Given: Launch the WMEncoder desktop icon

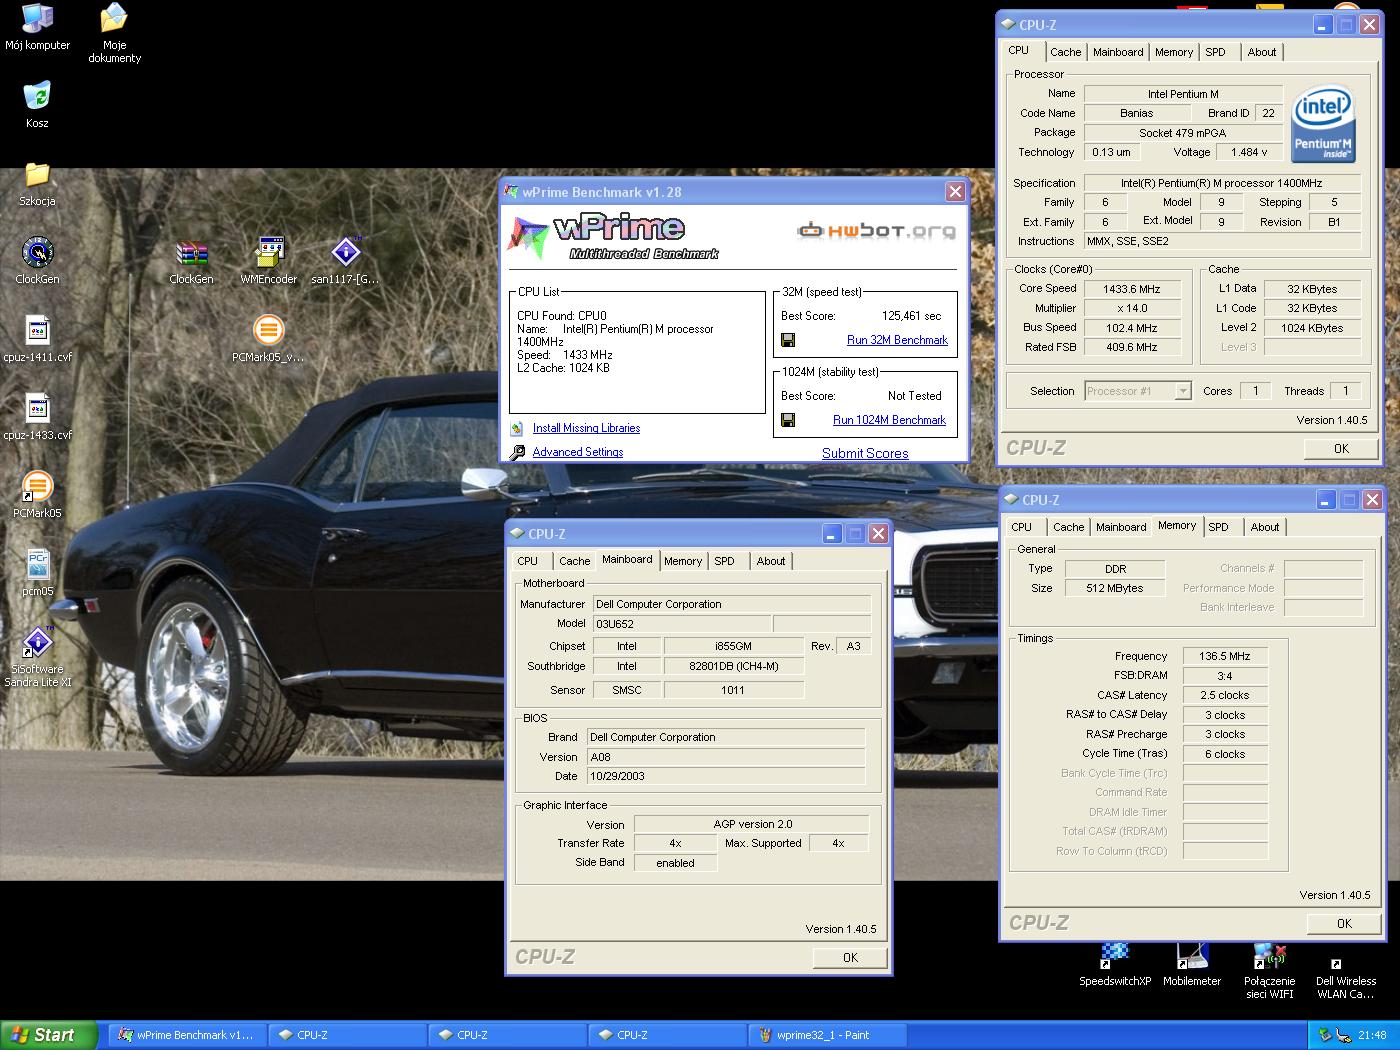Looking at the screenshot, I should point(269,252).
